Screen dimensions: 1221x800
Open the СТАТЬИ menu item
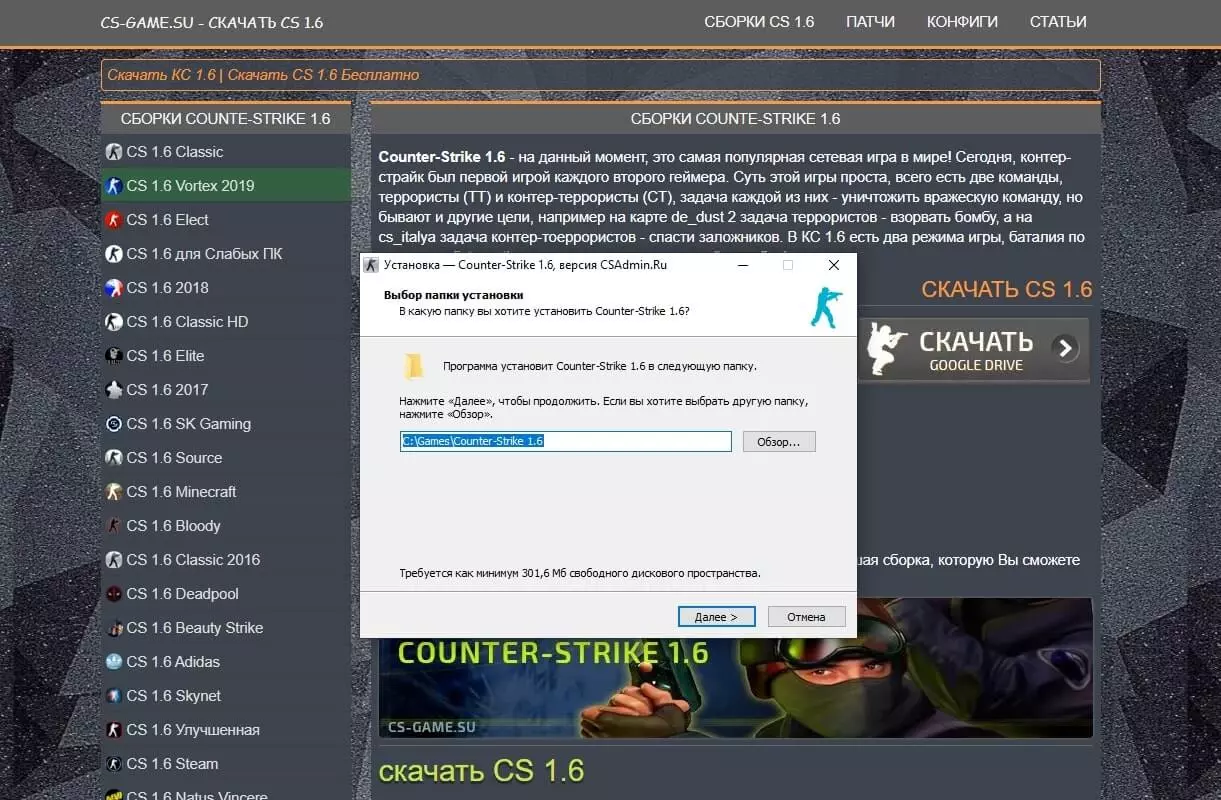[1058, 22]
